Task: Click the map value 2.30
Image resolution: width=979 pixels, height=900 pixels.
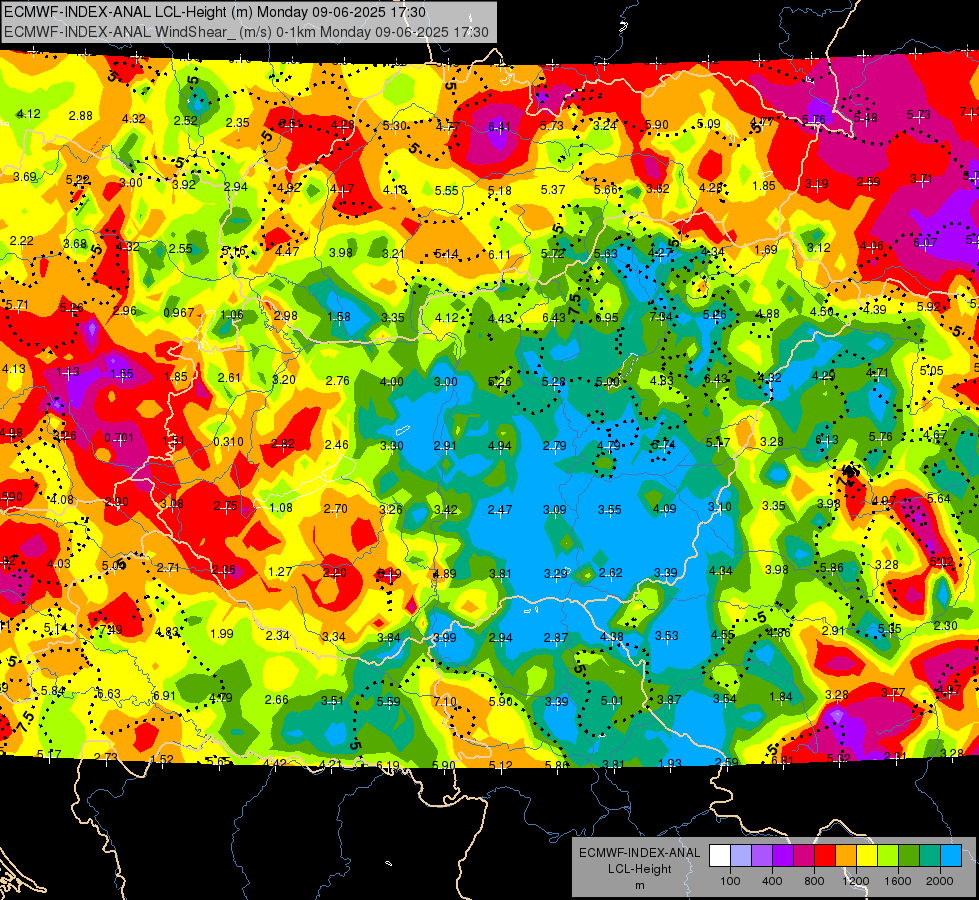Action: pyautogui.click(x=945, y=625)
